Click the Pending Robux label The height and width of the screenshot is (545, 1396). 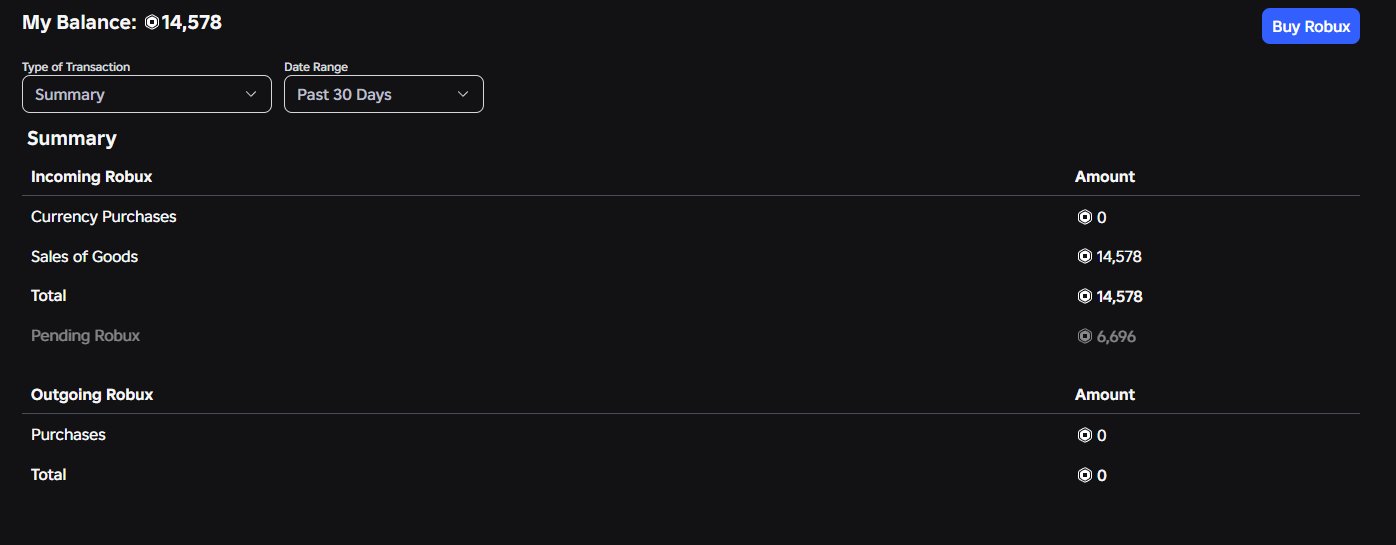coord(86,336)
